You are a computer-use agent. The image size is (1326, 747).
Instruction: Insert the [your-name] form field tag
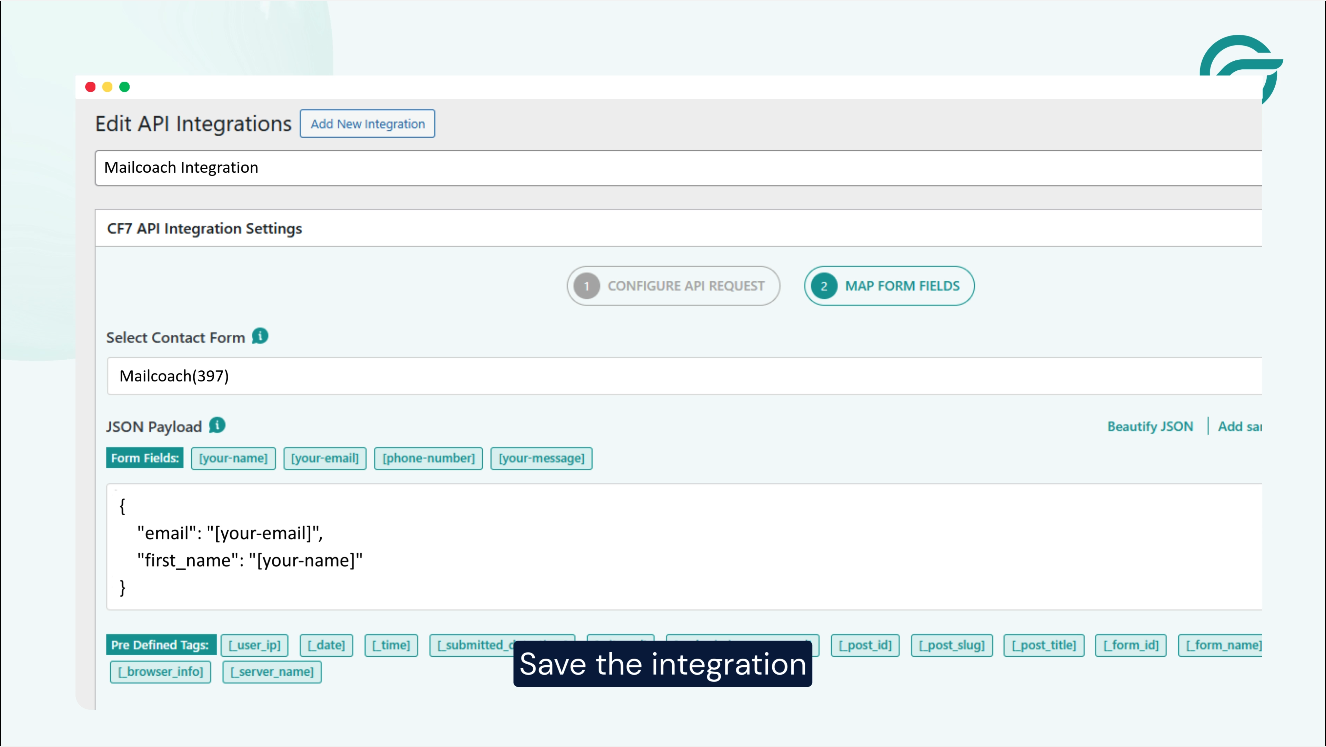tap(233, 458)
